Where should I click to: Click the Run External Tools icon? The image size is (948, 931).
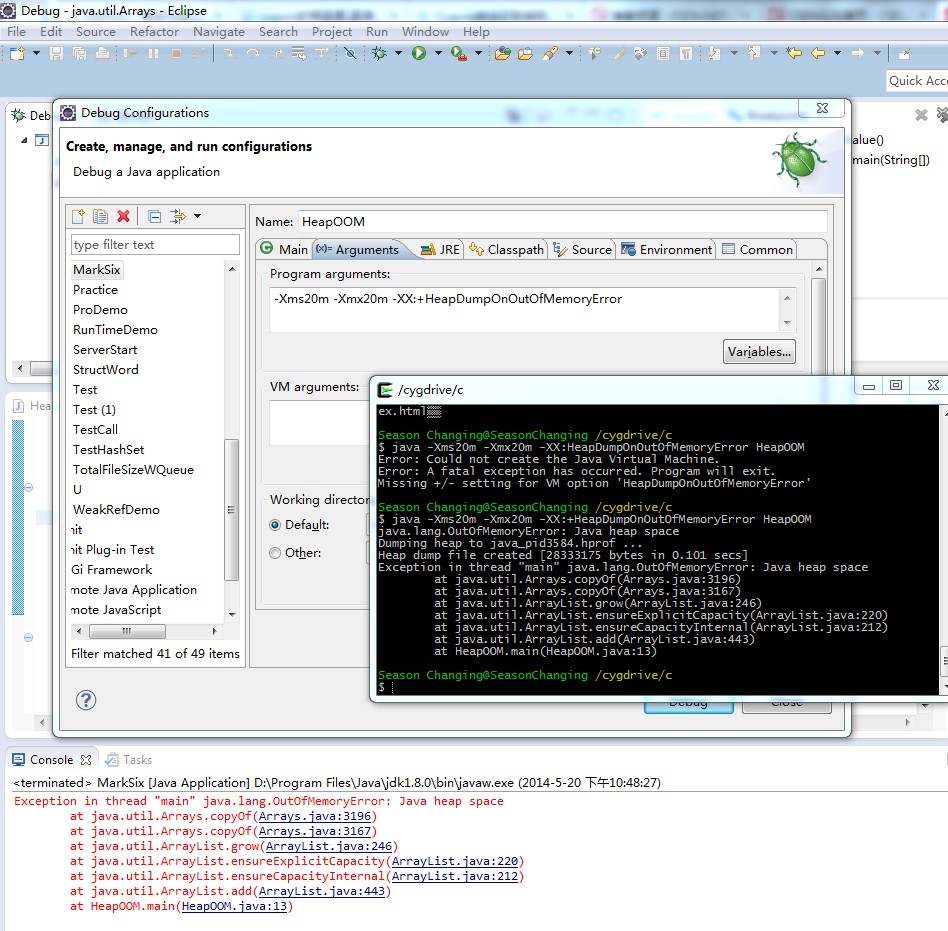pyautogui.click(x=459, y=54)
